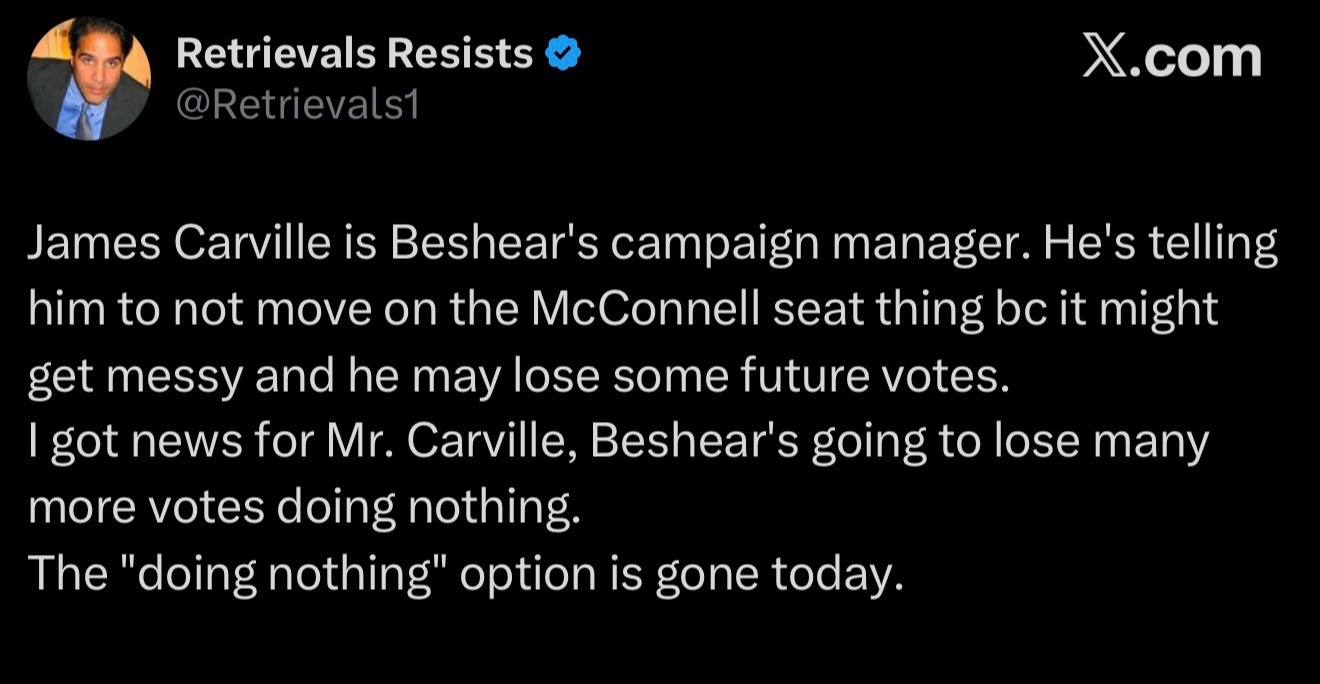
Task: Click the X logo in the watermark
Action: pyautogui.click(x=1104, y=56)
